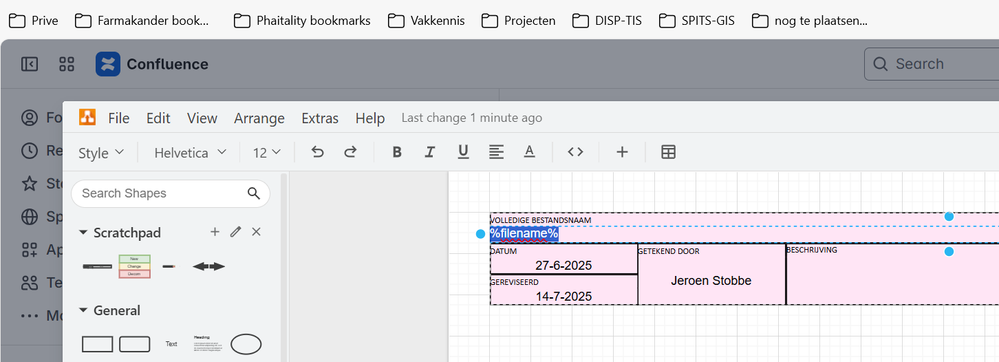
Task: Focus the Confluence Search box
Action: (x=931, y=64)
